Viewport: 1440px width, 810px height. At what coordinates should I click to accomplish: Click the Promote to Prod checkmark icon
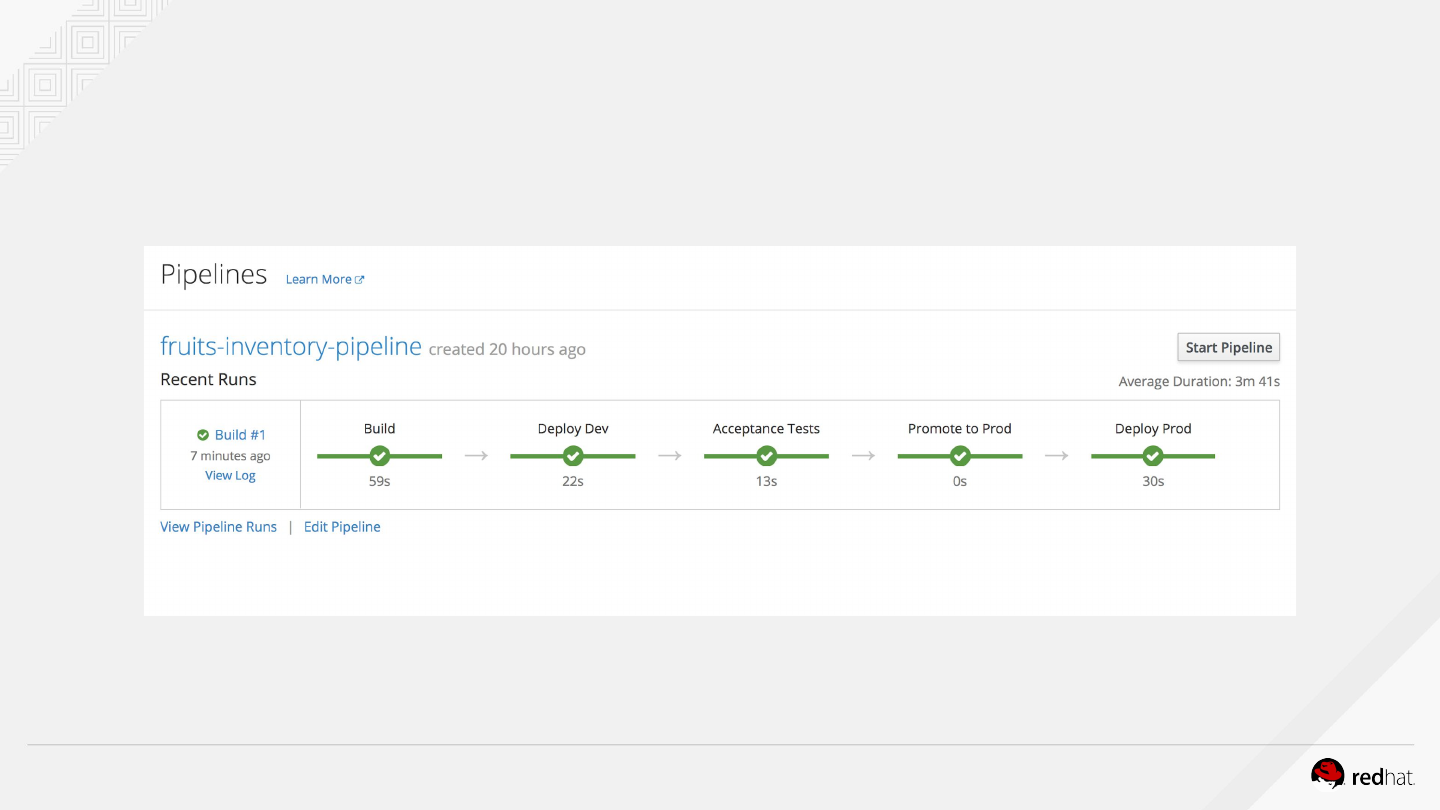pyautogui.click(x=960, y=456)
